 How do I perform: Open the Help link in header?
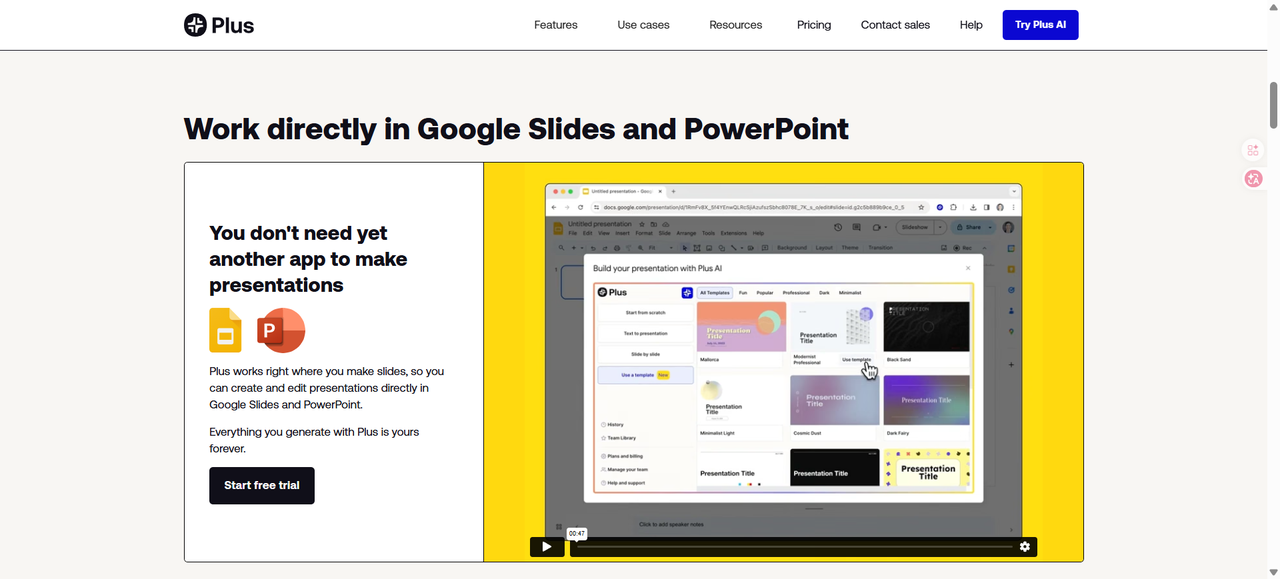(971, 25)
